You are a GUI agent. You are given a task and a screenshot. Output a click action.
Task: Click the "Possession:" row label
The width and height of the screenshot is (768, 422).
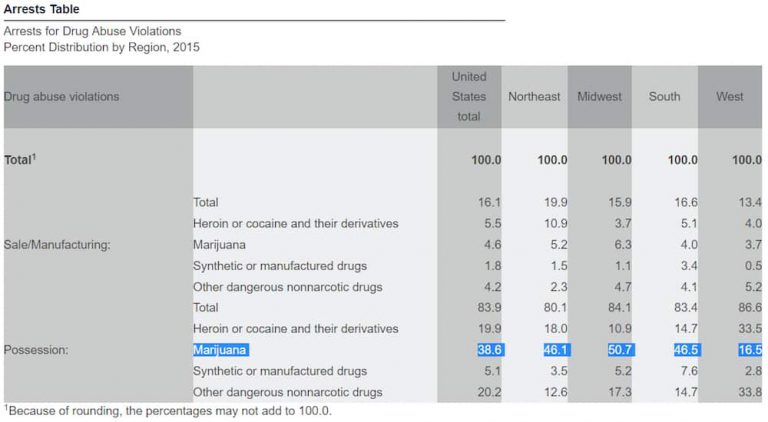pos(36,350)
